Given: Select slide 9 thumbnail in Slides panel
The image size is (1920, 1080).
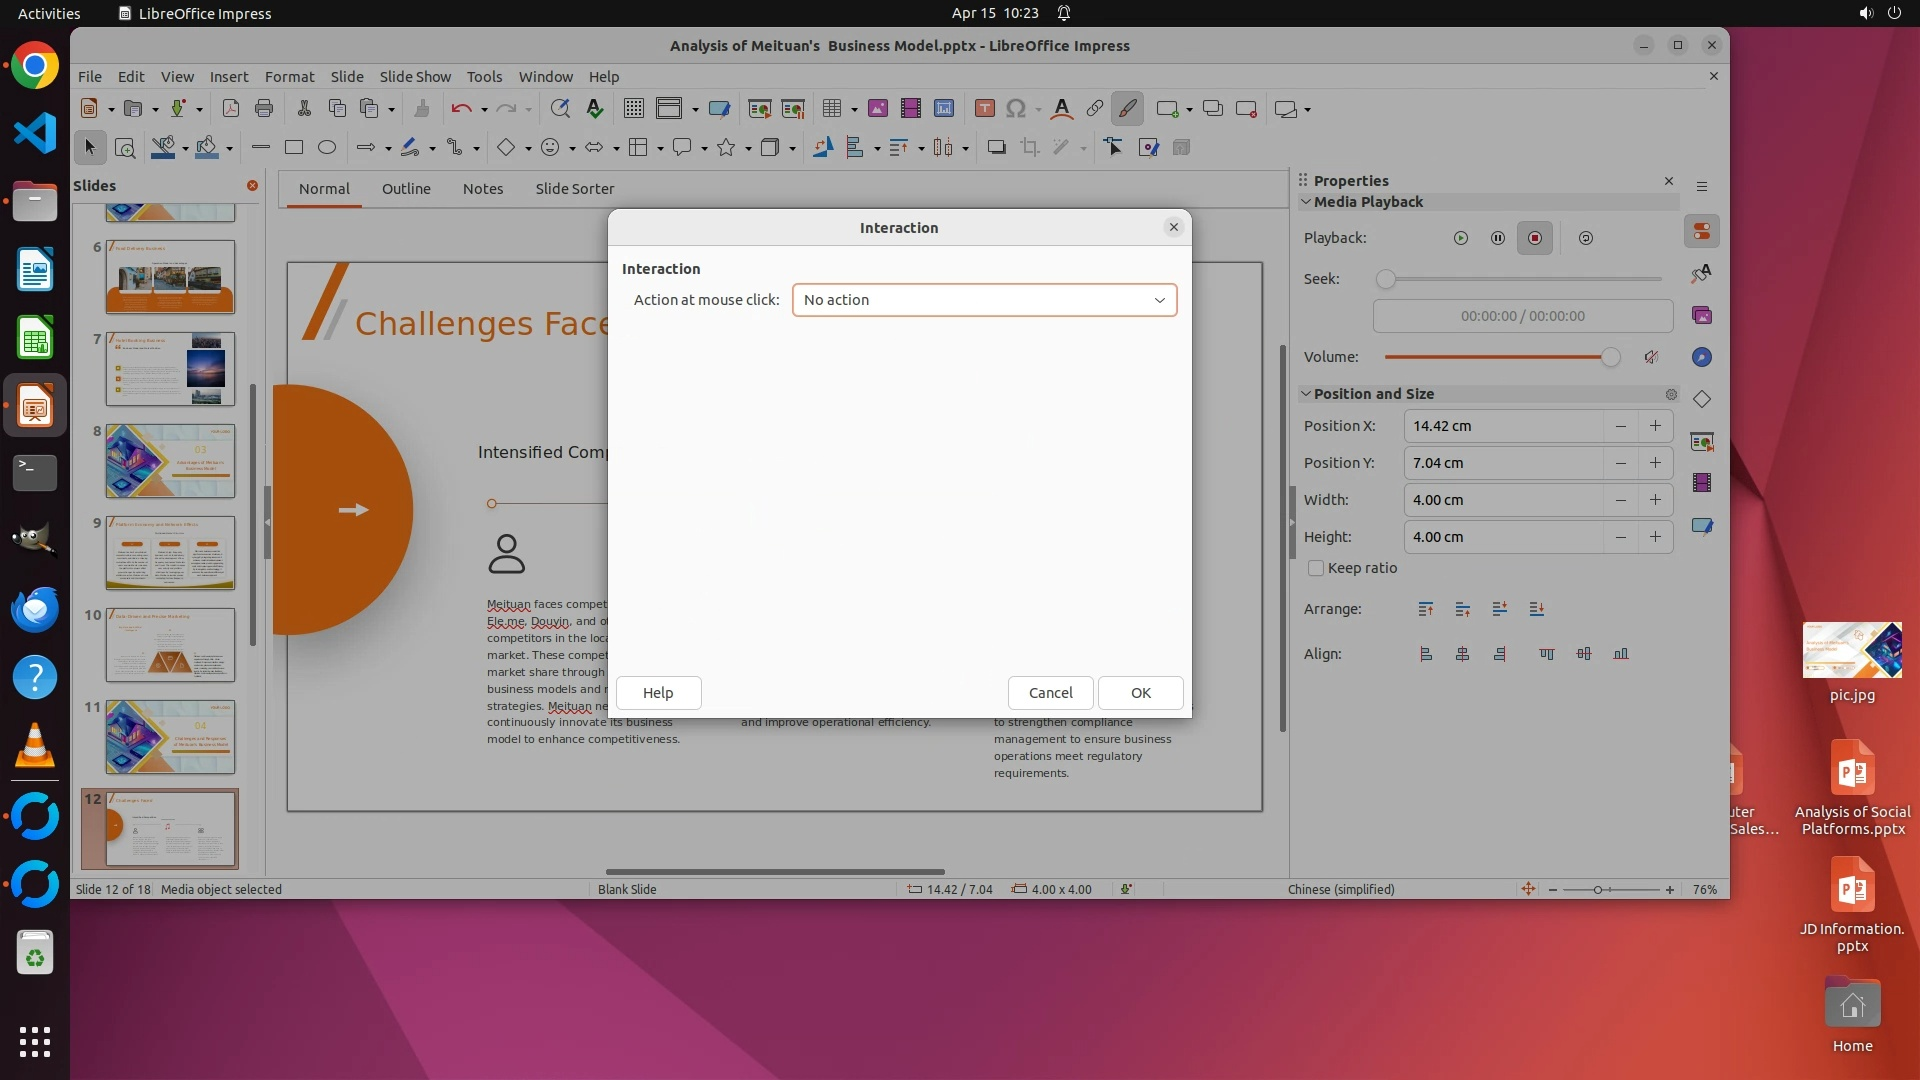Looking at the screenshot, I should (x=170, y=553).
